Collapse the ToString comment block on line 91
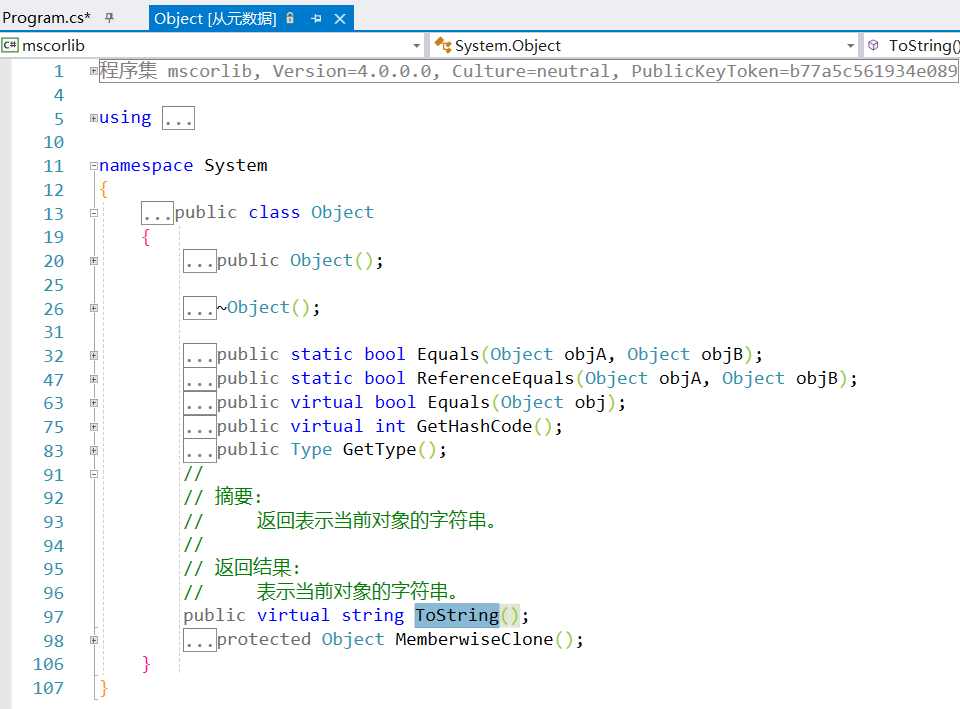Image resolution: width=960 pixels, height=709 pixels. tap(94, 474)
